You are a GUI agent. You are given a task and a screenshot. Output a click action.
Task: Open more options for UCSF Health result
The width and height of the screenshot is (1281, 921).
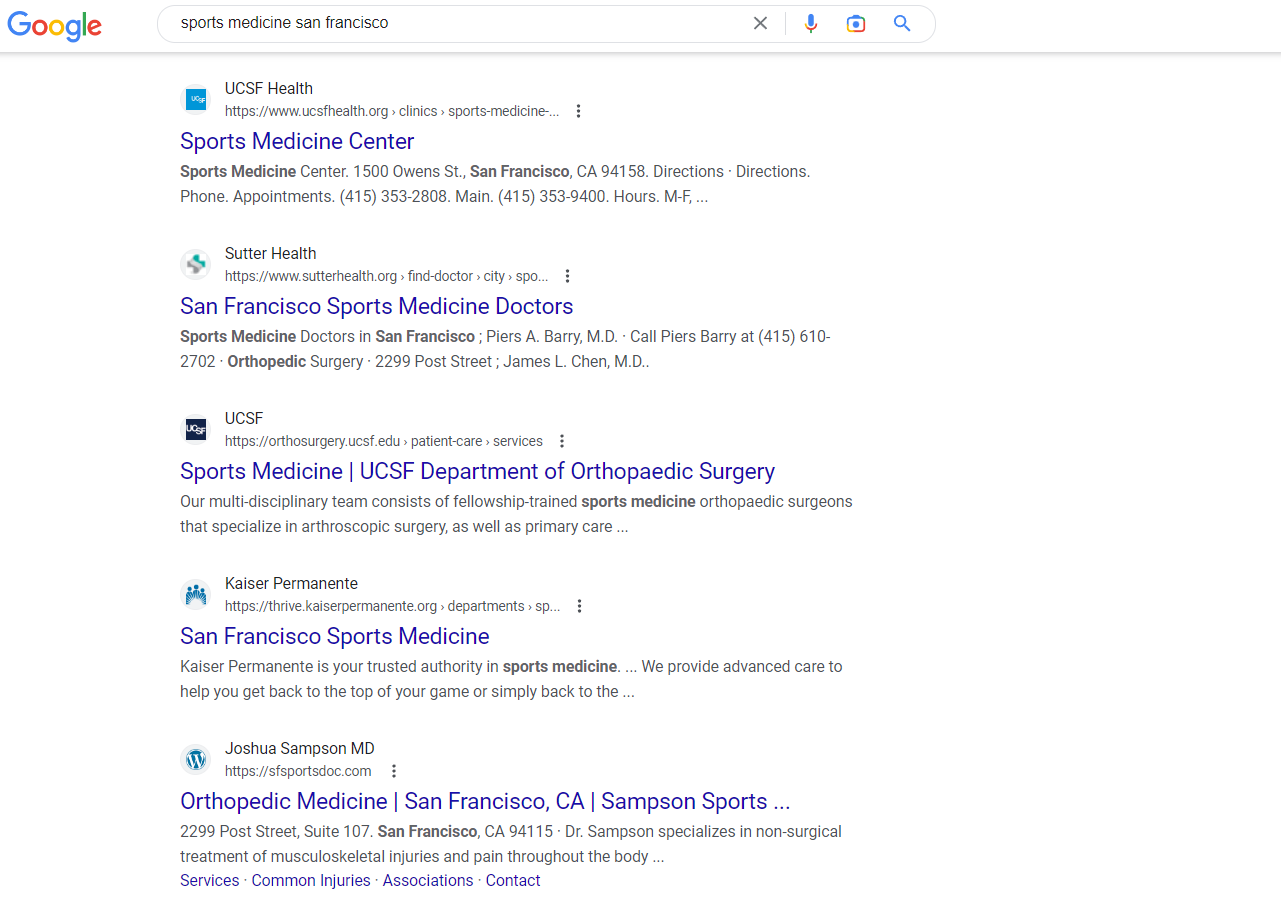pos(578,111)
